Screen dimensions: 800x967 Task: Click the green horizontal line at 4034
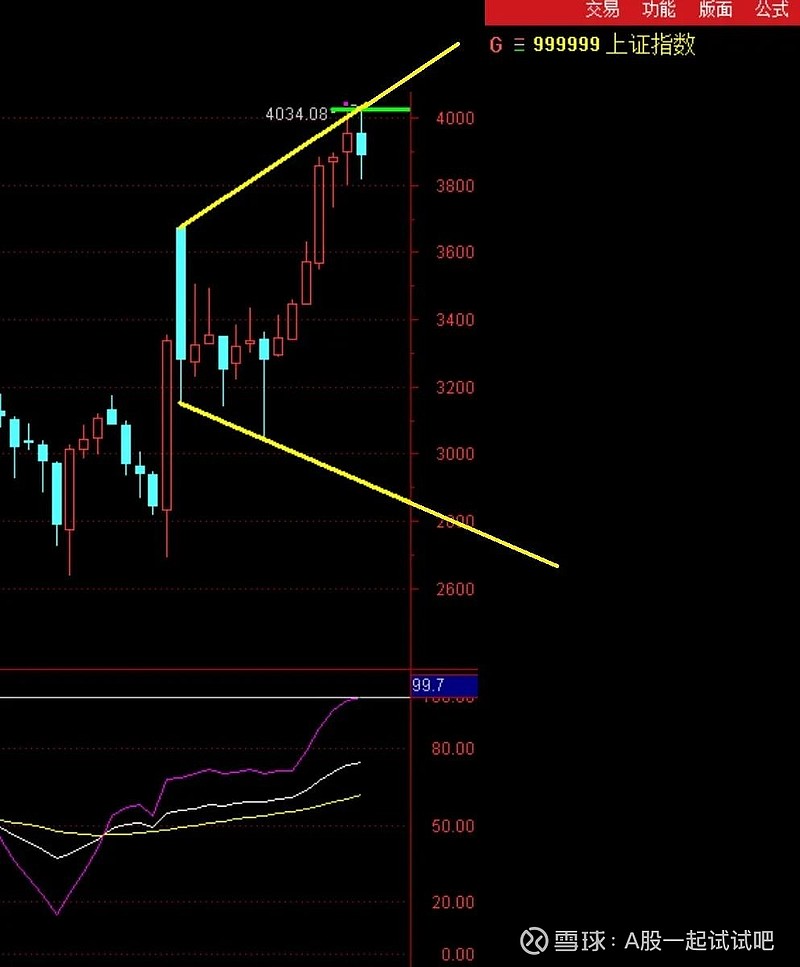tap(370, 110)
